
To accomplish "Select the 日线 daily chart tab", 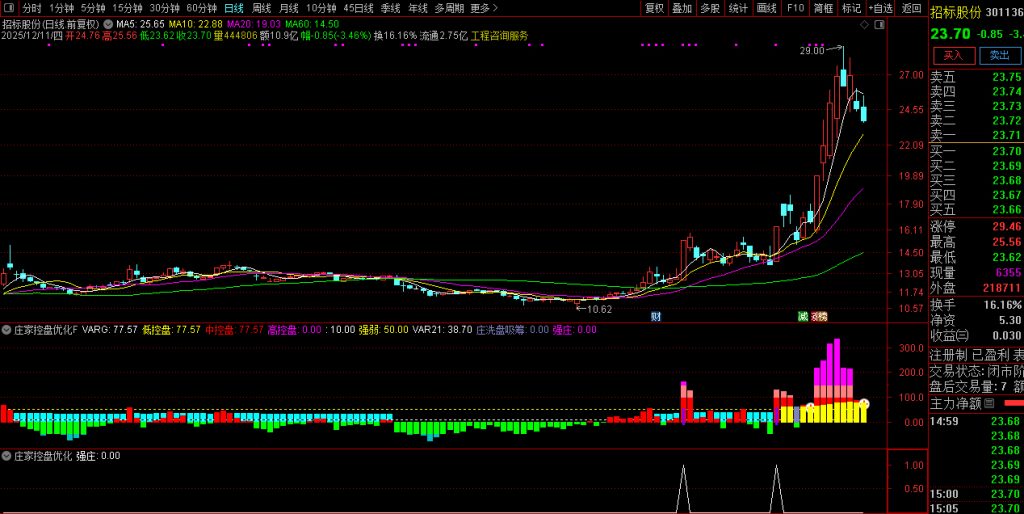I will [x=234, y=8].
